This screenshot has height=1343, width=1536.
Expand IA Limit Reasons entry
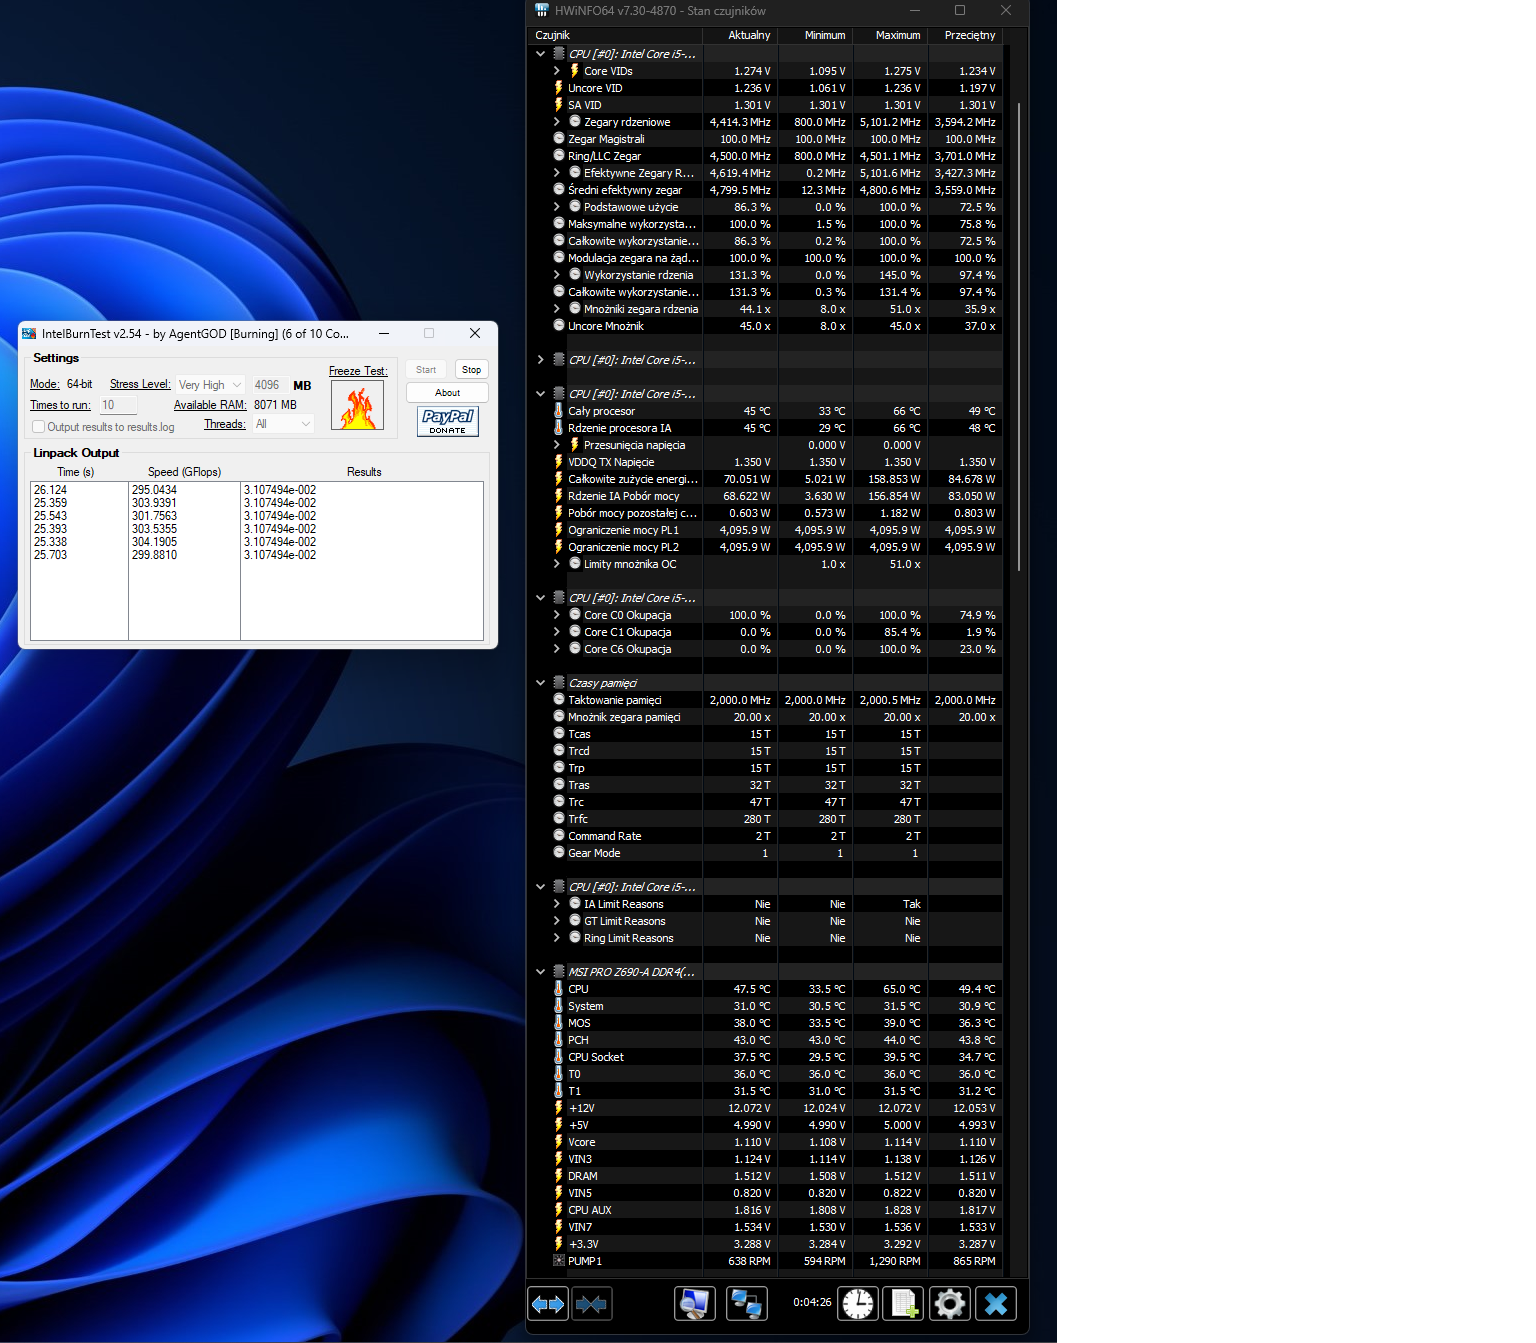pyautogui.click(x=557, y=904)
